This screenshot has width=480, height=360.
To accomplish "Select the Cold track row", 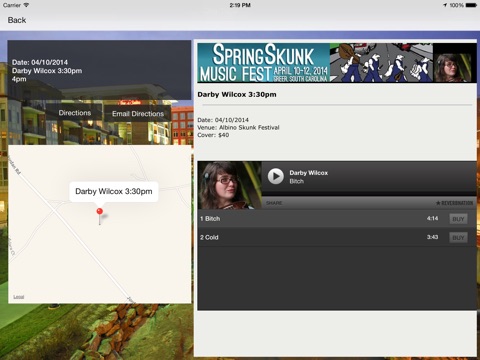I will click(x=337, y=237).
